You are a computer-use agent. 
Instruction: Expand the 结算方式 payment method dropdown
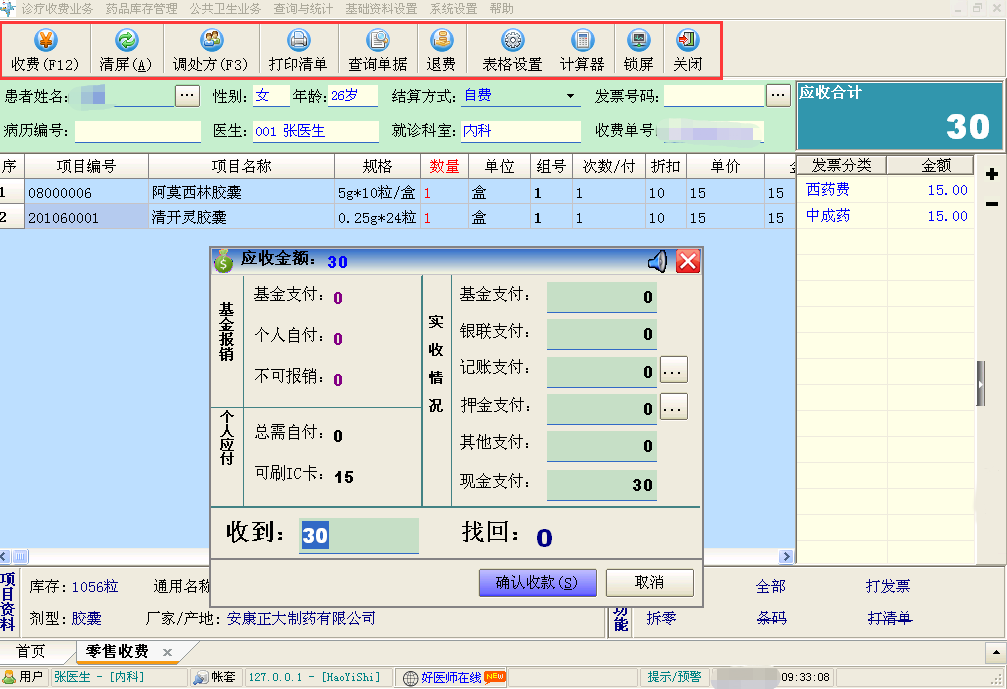[571, 97]
